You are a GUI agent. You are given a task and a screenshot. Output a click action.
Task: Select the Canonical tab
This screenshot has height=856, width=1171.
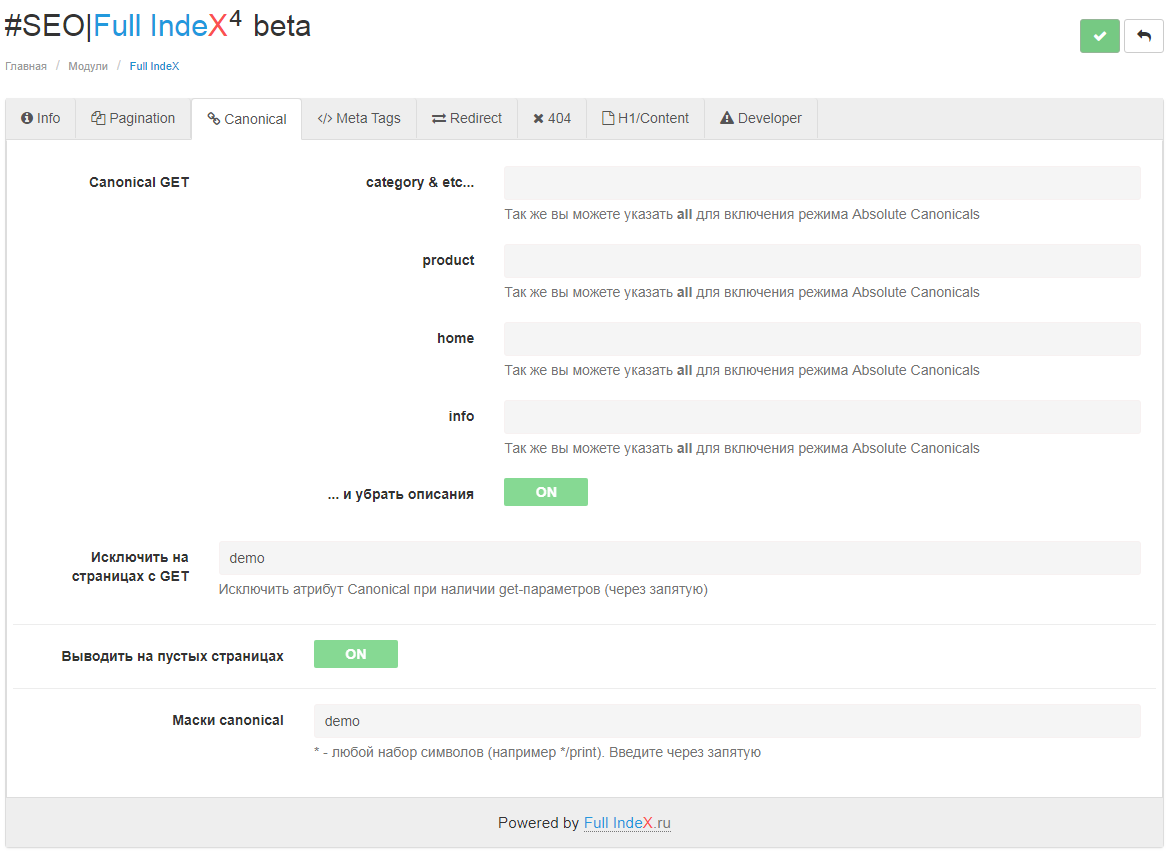247,119
